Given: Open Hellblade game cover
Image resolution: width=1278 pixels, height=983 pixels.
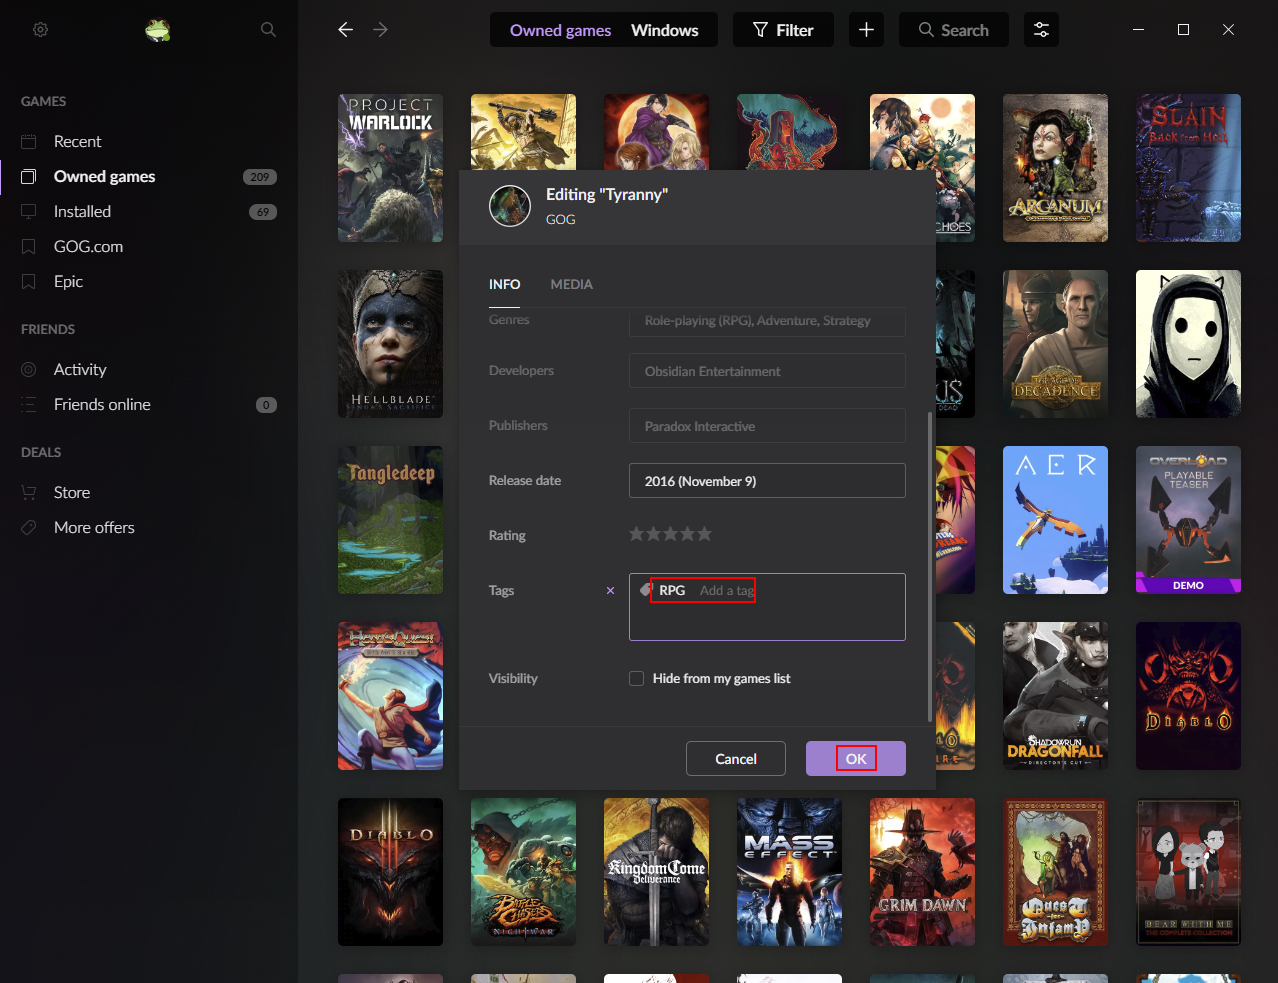Looking at the screenshot, I should tap(390, 344).
